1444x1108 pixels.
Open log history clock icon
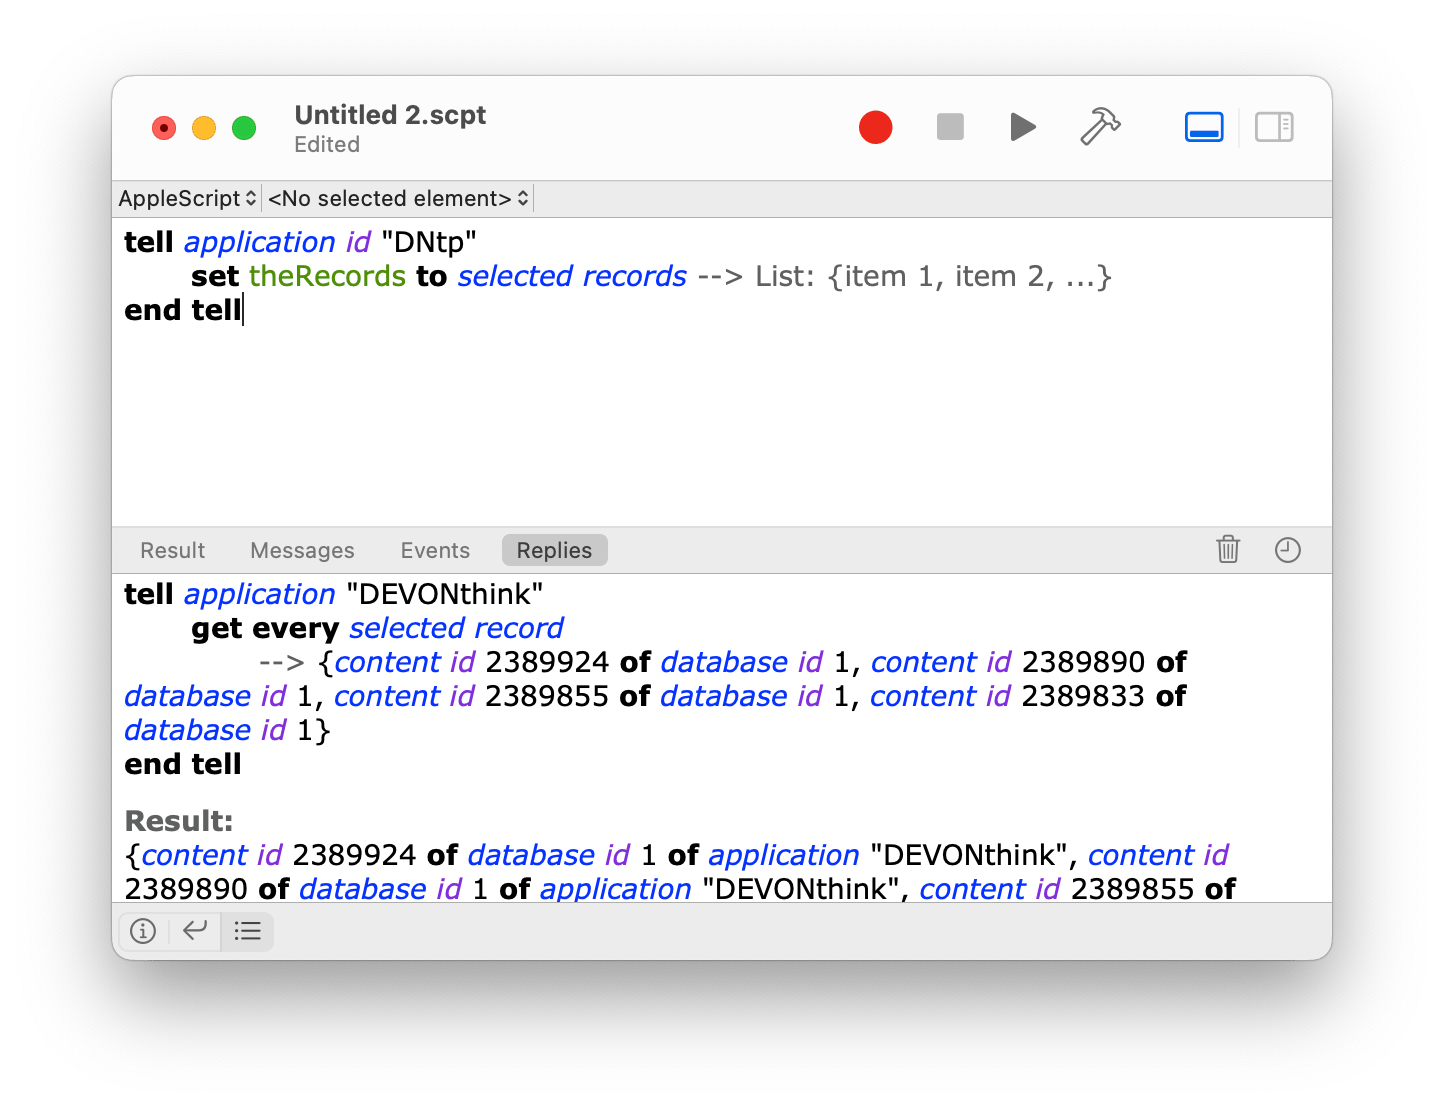[x=1287, y=550]
